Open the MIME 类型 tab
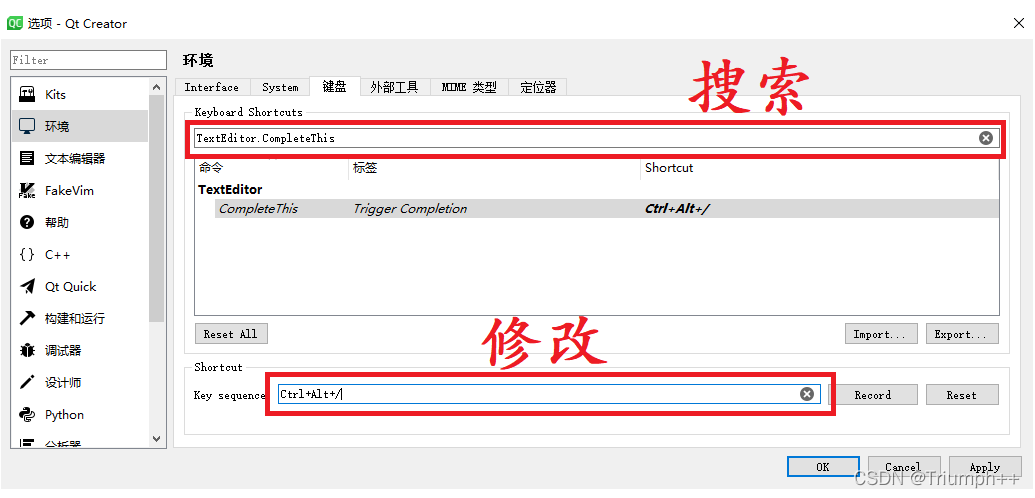The image size is (1035, 498). pyautogui.click(x=469, y=87)
